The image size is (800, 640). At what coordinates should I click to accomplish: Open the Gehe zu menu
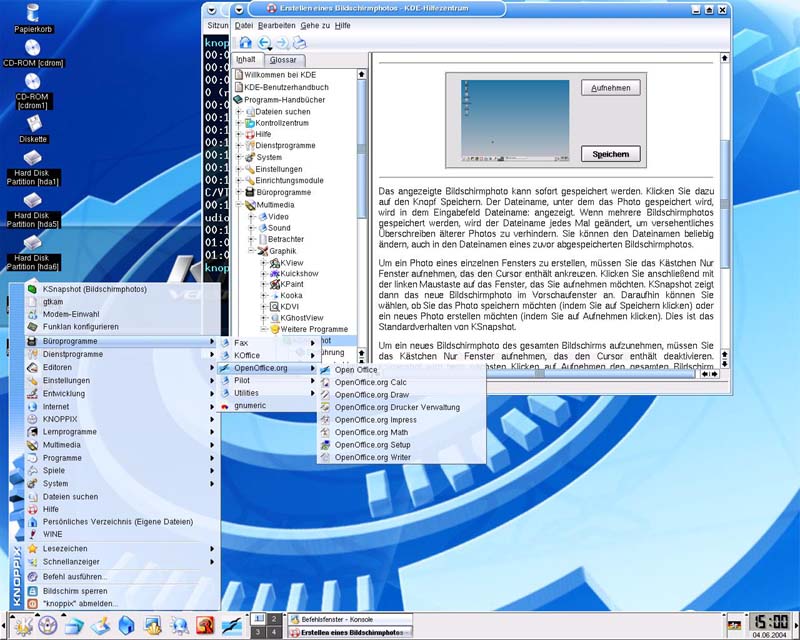315,26
